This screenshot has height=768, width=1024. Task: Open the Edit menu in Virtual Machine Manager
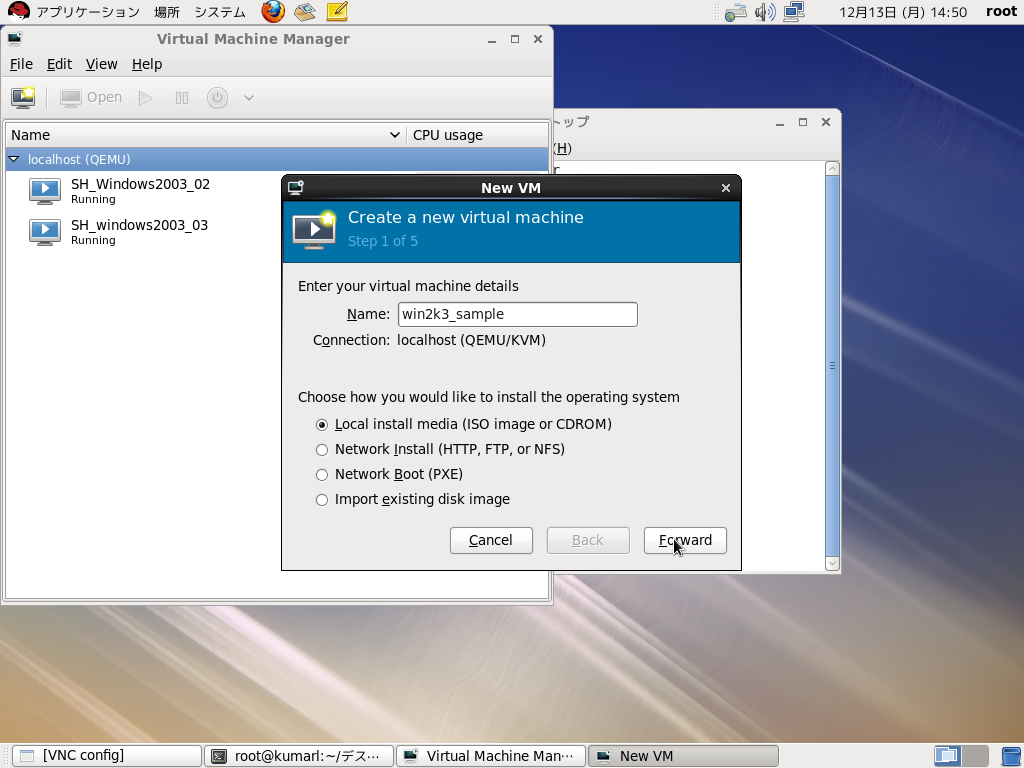pos(58,63)
